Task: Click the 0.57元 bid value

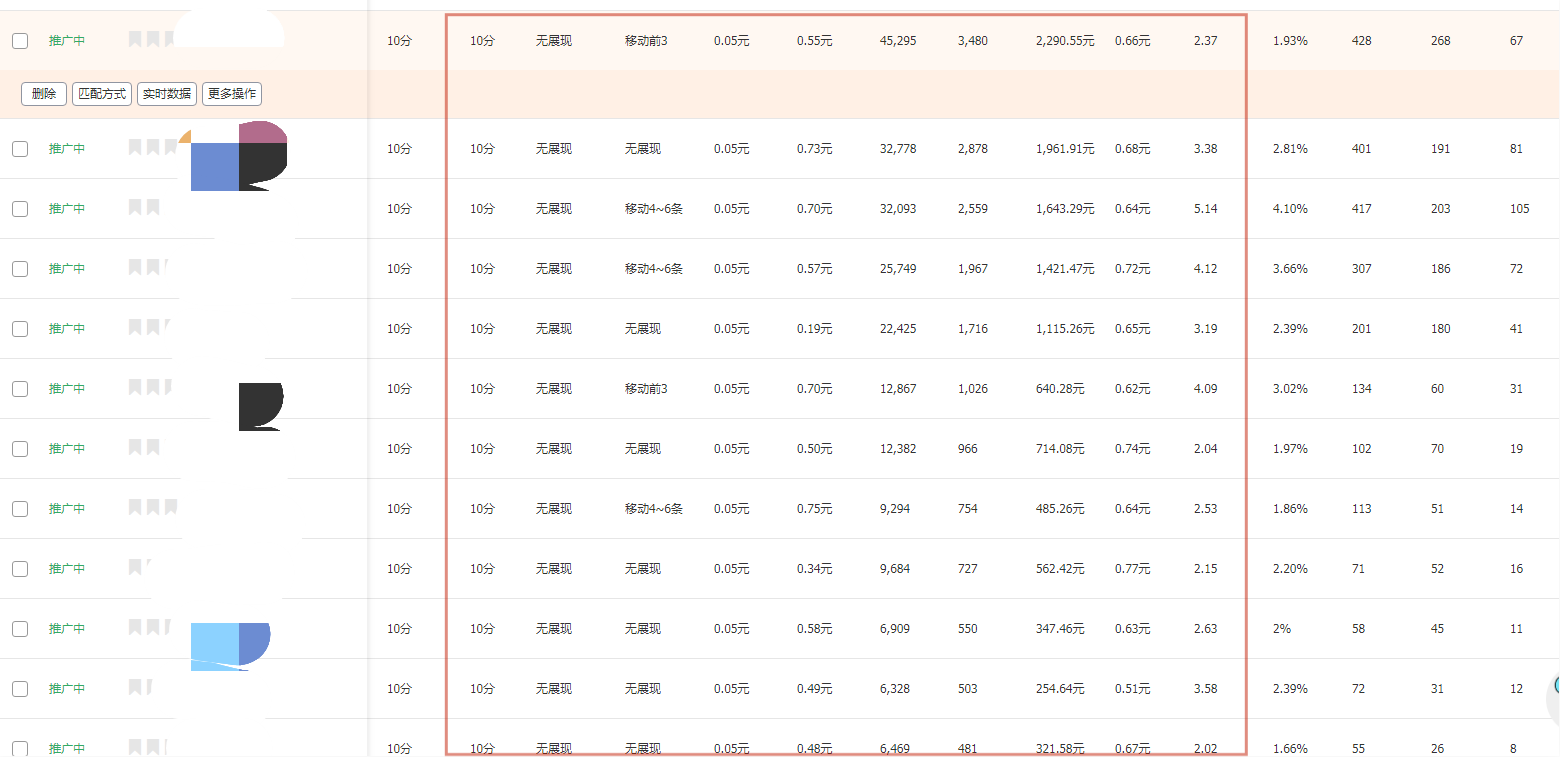Action: [815, 269]
